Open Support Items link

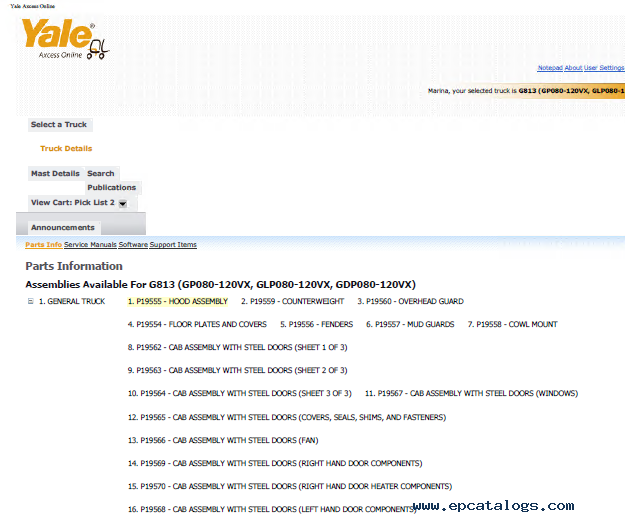[x=173, y=245]
